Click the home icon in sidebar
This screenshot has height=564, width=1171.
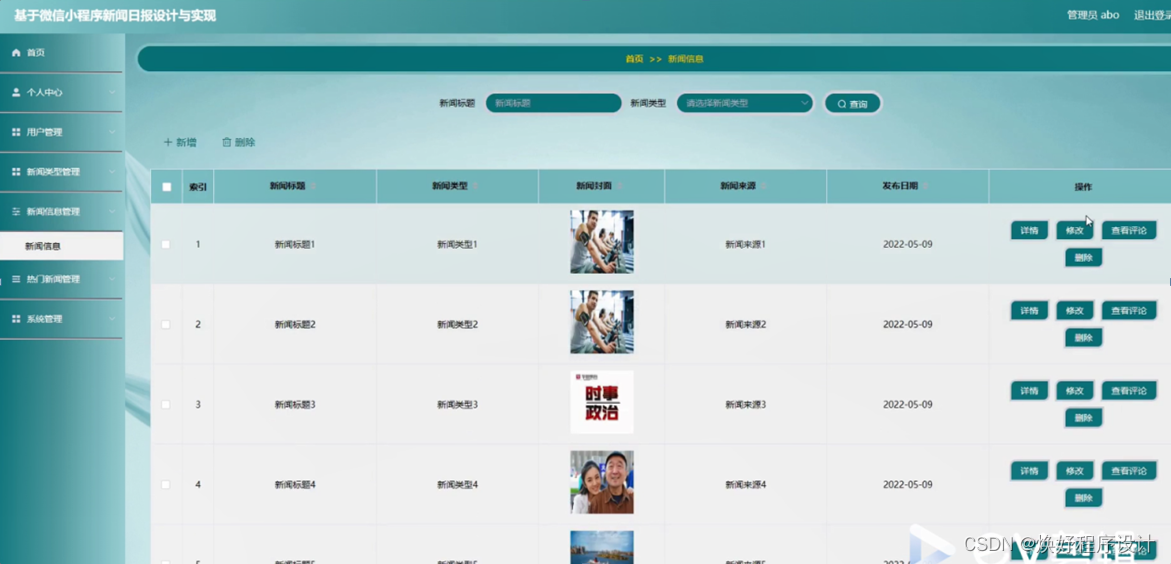tap(16, 52)
